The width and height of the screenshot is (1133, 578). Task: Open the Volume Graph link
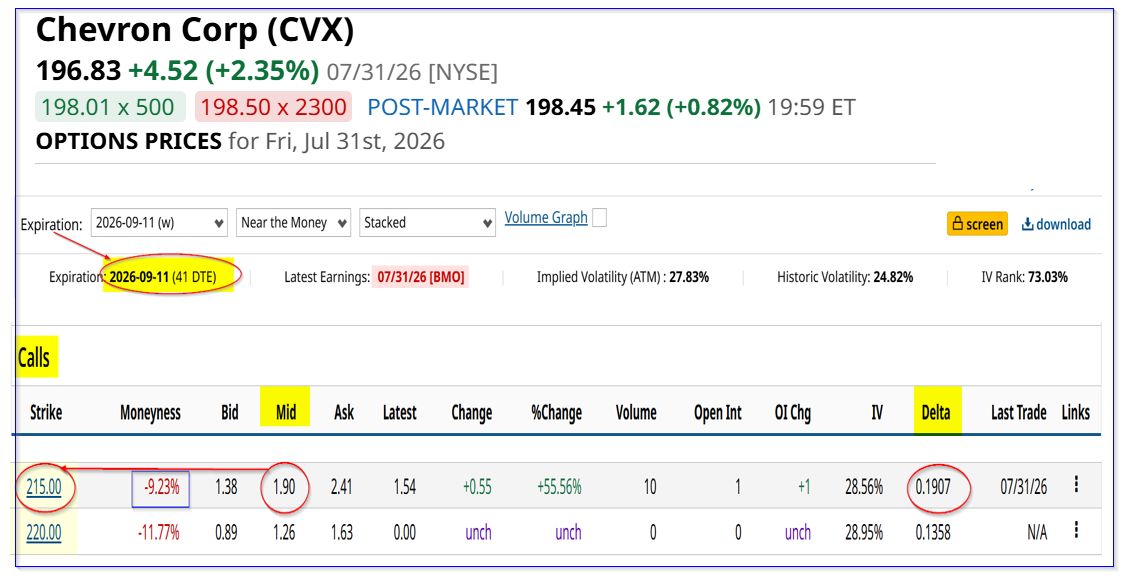546,217
